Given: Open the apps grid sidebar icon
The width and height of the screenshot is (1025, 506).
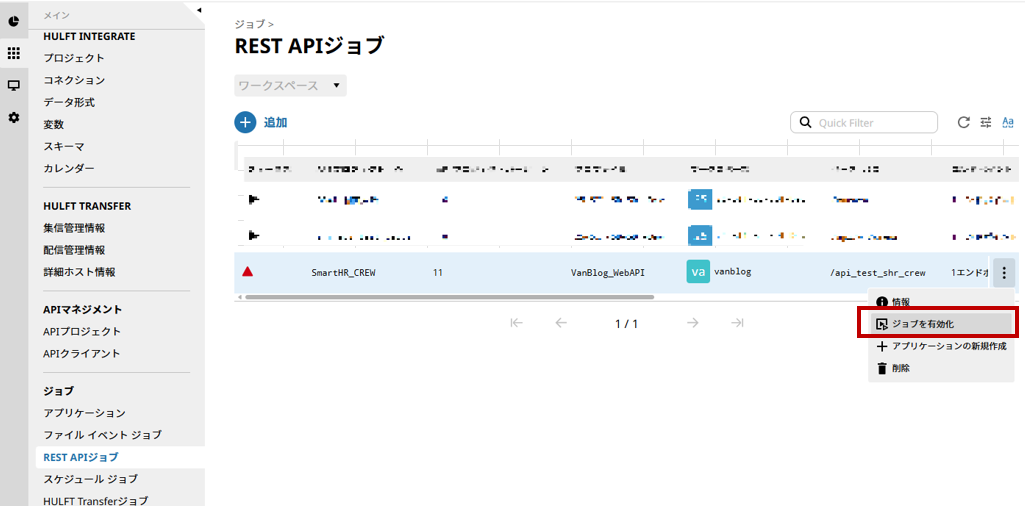Looking at the screenshot, I should pyautogui.click(x=14, y=53).
